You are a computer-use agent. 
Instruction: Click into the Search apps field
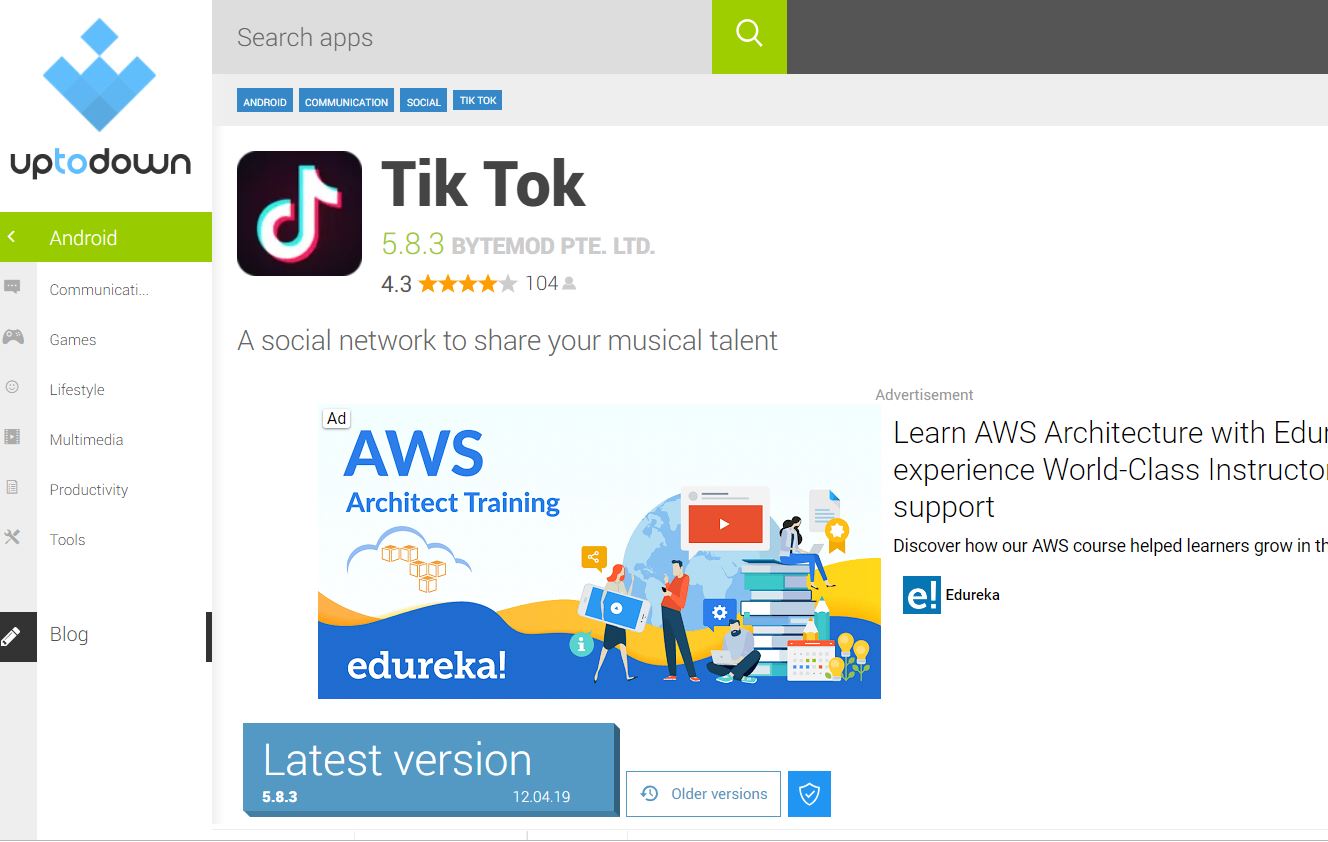(462, 37)
